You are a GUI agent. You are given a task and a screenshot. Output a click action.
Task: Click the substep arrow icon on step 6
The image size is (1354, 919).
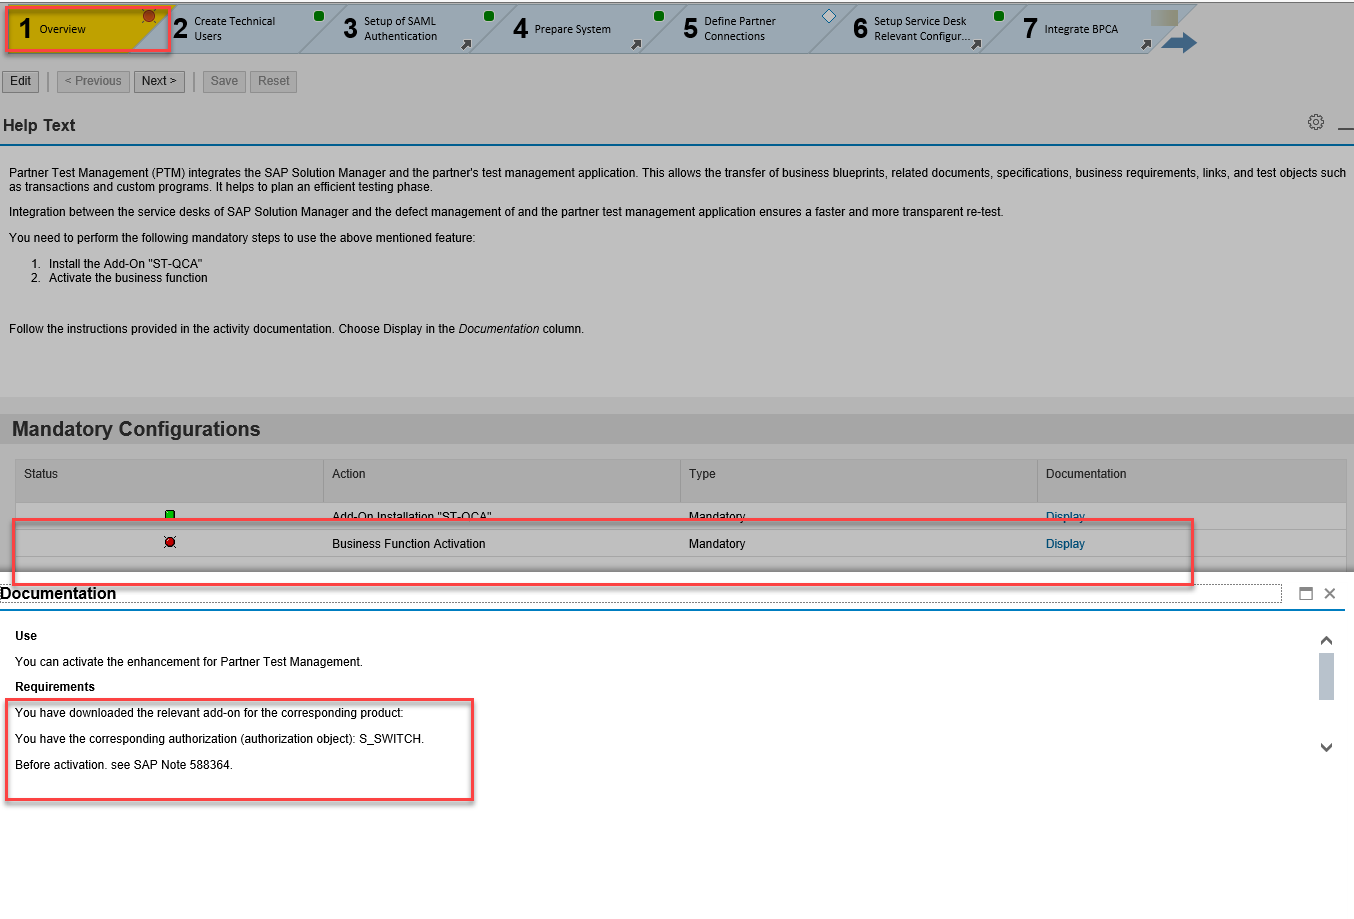tap(976, 44)
